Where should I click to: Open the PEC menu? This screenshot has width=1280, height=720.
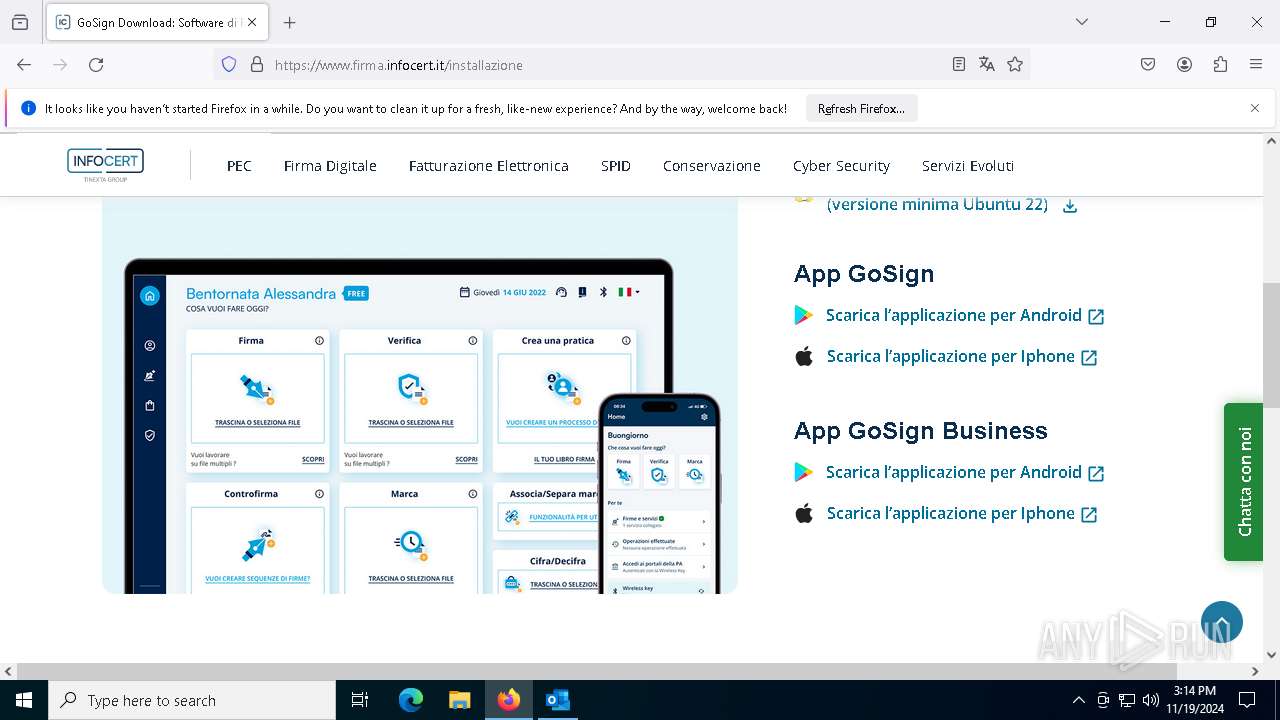click(x=239, y=166)
